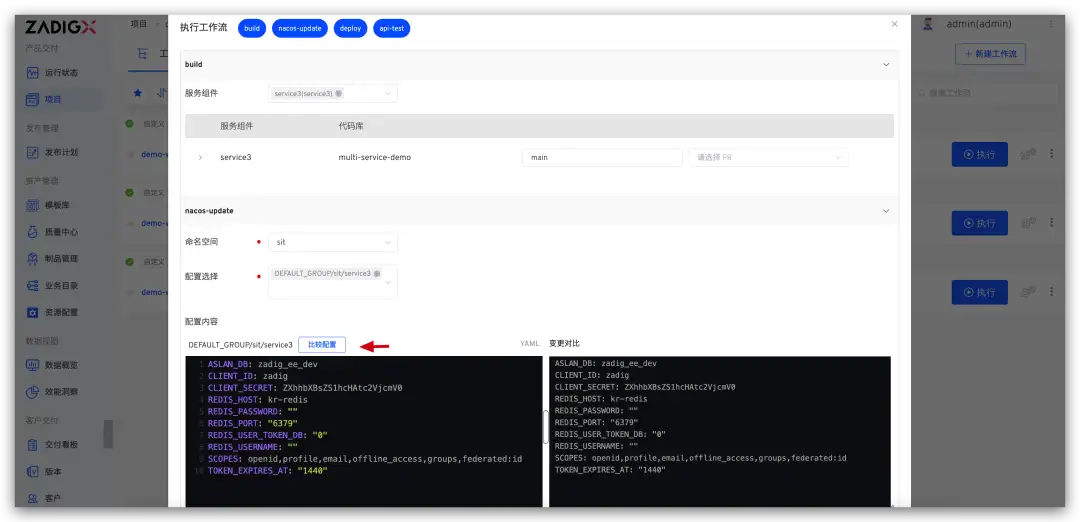Open settings icon beside the third 执行 button
Viewport: 1080px width, 522px height.
(x=1028, y=292)
